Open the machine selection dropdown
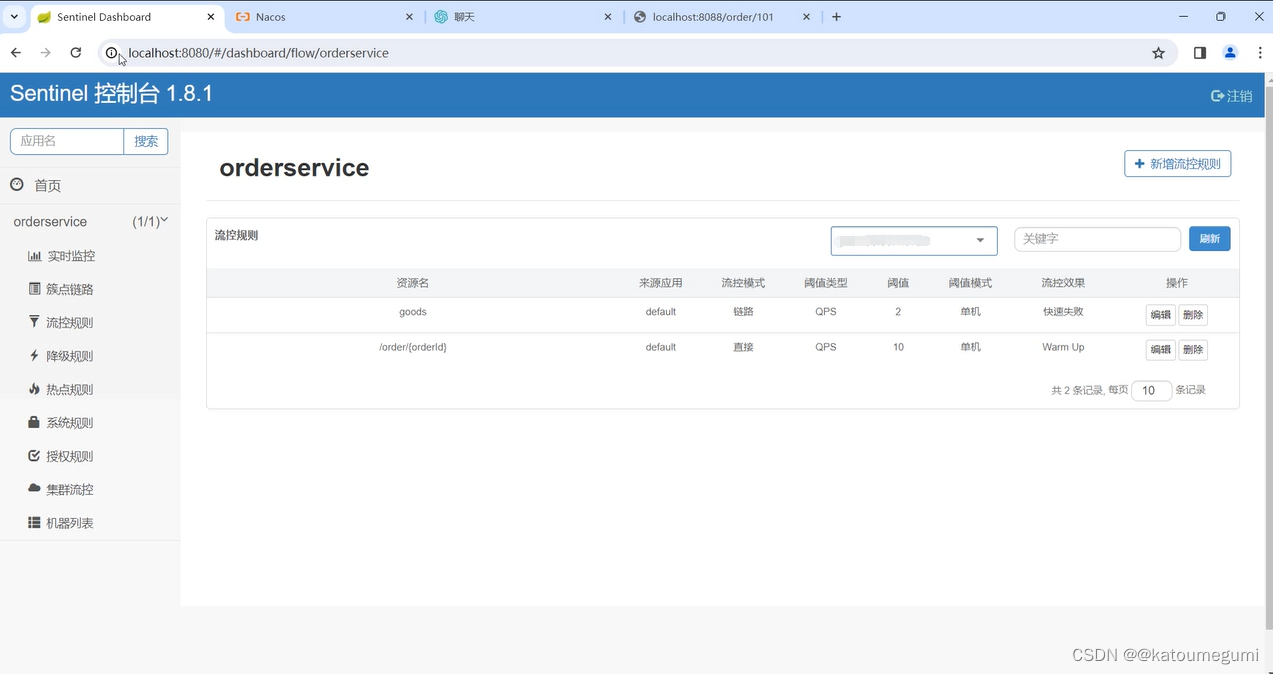This screenshot has width=1273, height=674. tap(914, 240)
